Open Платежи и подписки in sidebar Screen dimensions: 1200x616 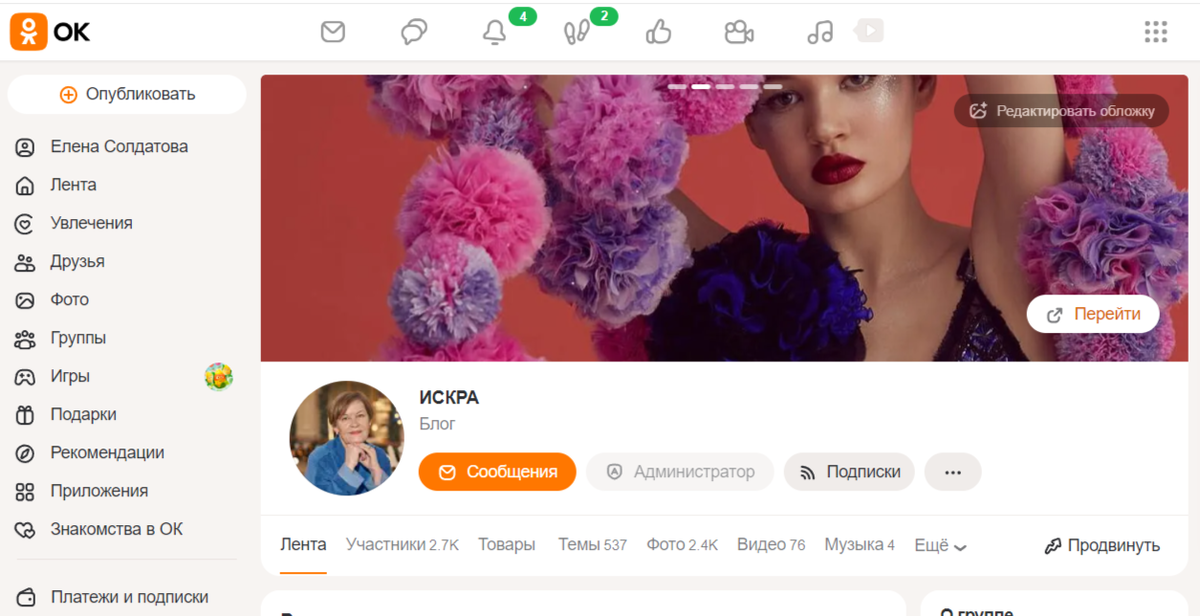click(x=129, y=597)
